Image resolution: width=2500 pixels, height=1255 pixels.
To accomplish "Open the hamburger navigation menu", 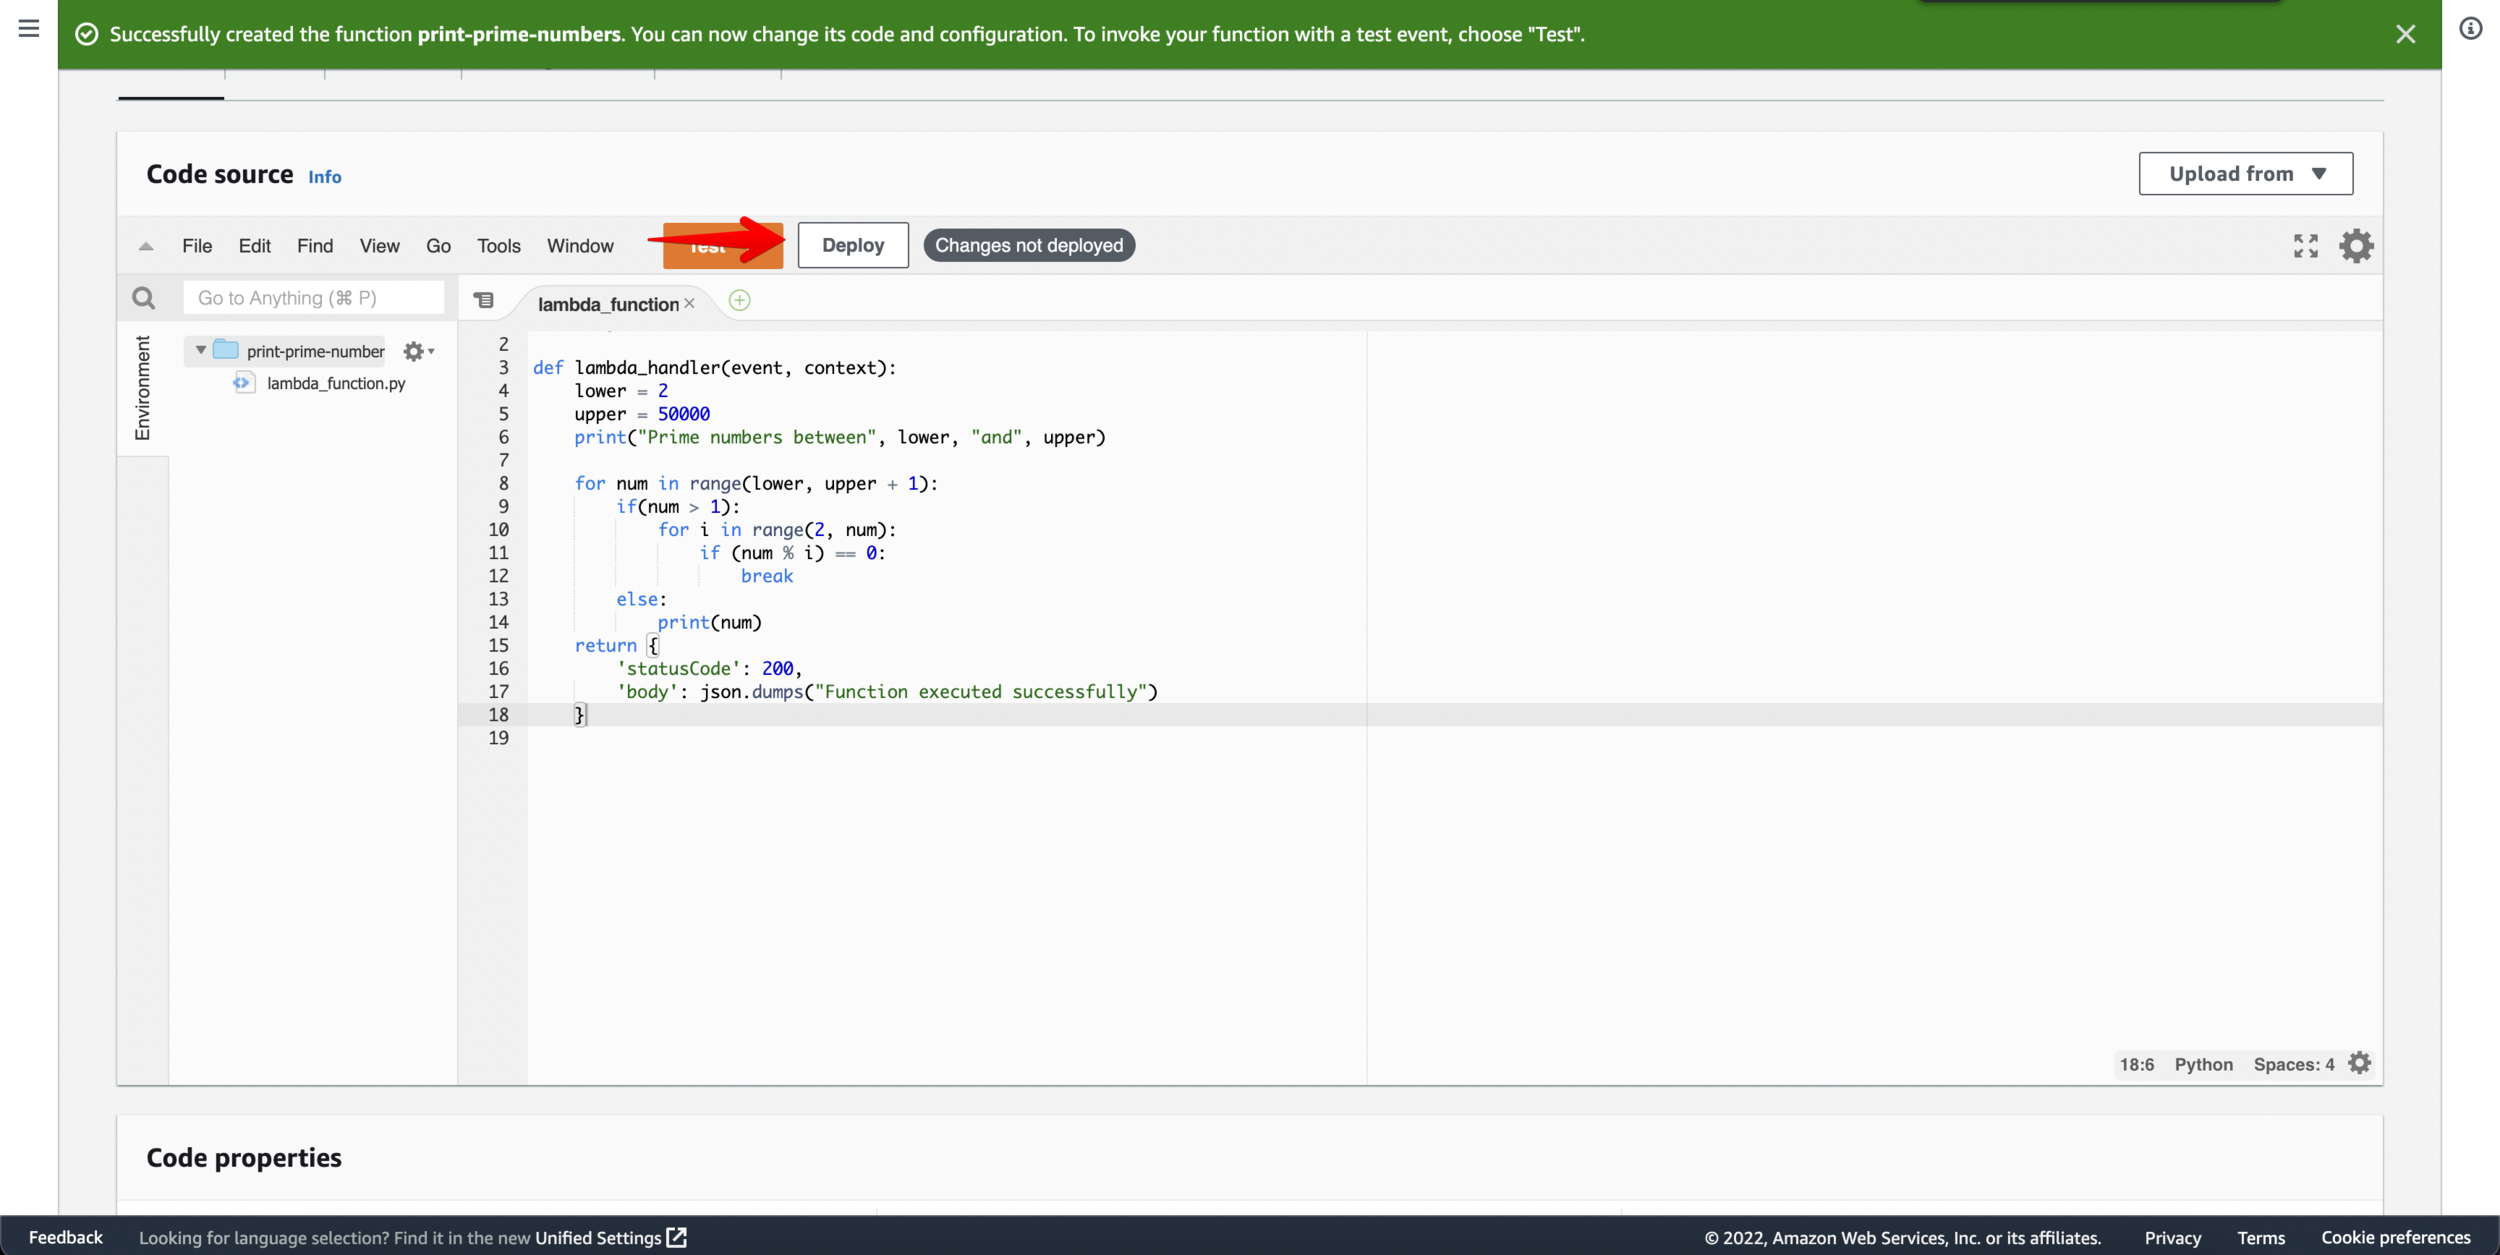I will [29, 28].
